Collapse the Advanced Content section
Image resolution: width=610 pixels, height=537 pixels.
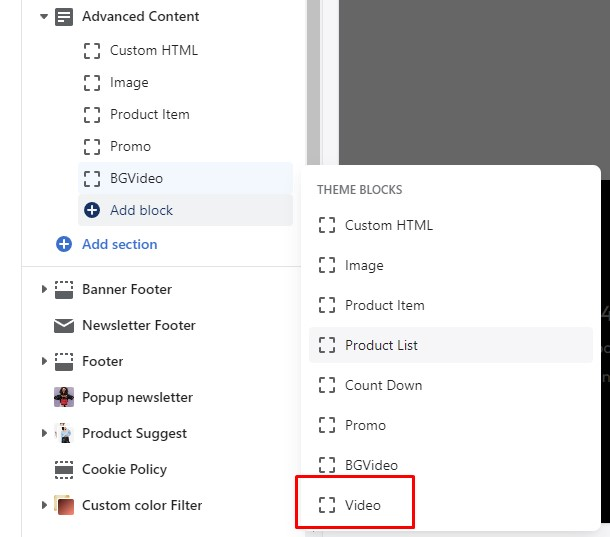(44, 17)
